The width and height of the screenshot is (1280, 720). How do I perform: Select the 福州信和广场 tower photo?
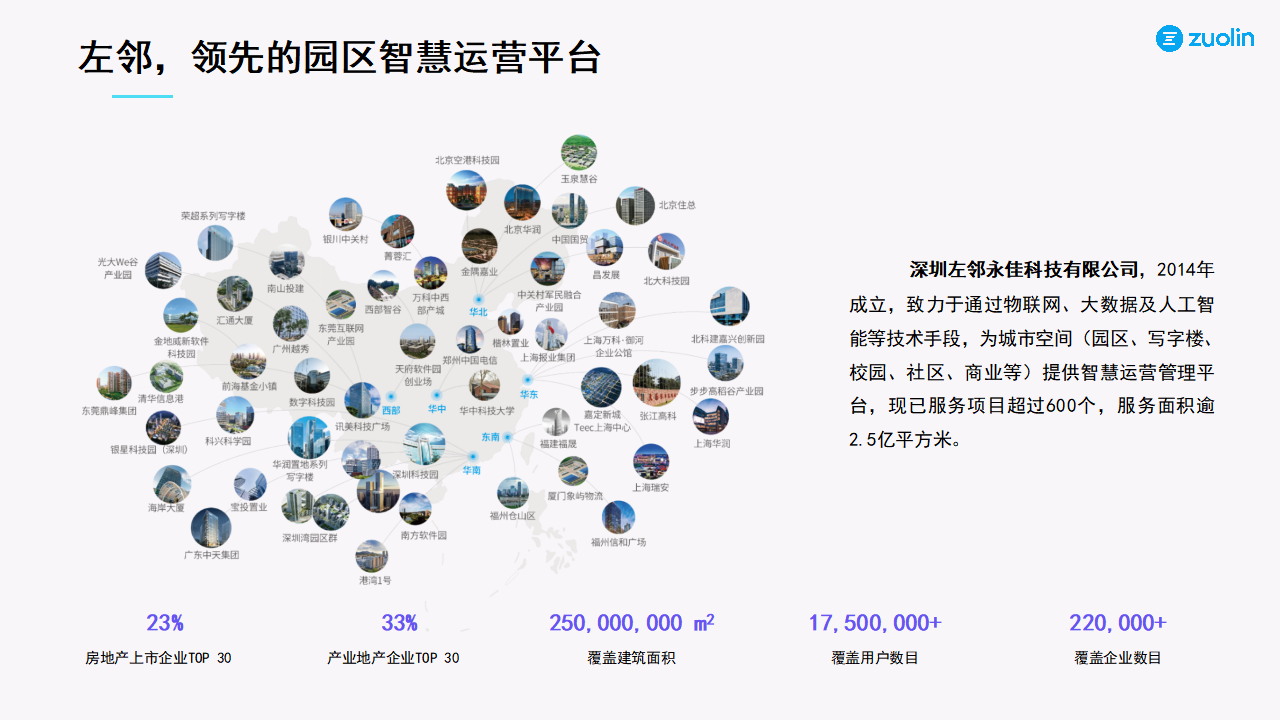pos(618,518)
